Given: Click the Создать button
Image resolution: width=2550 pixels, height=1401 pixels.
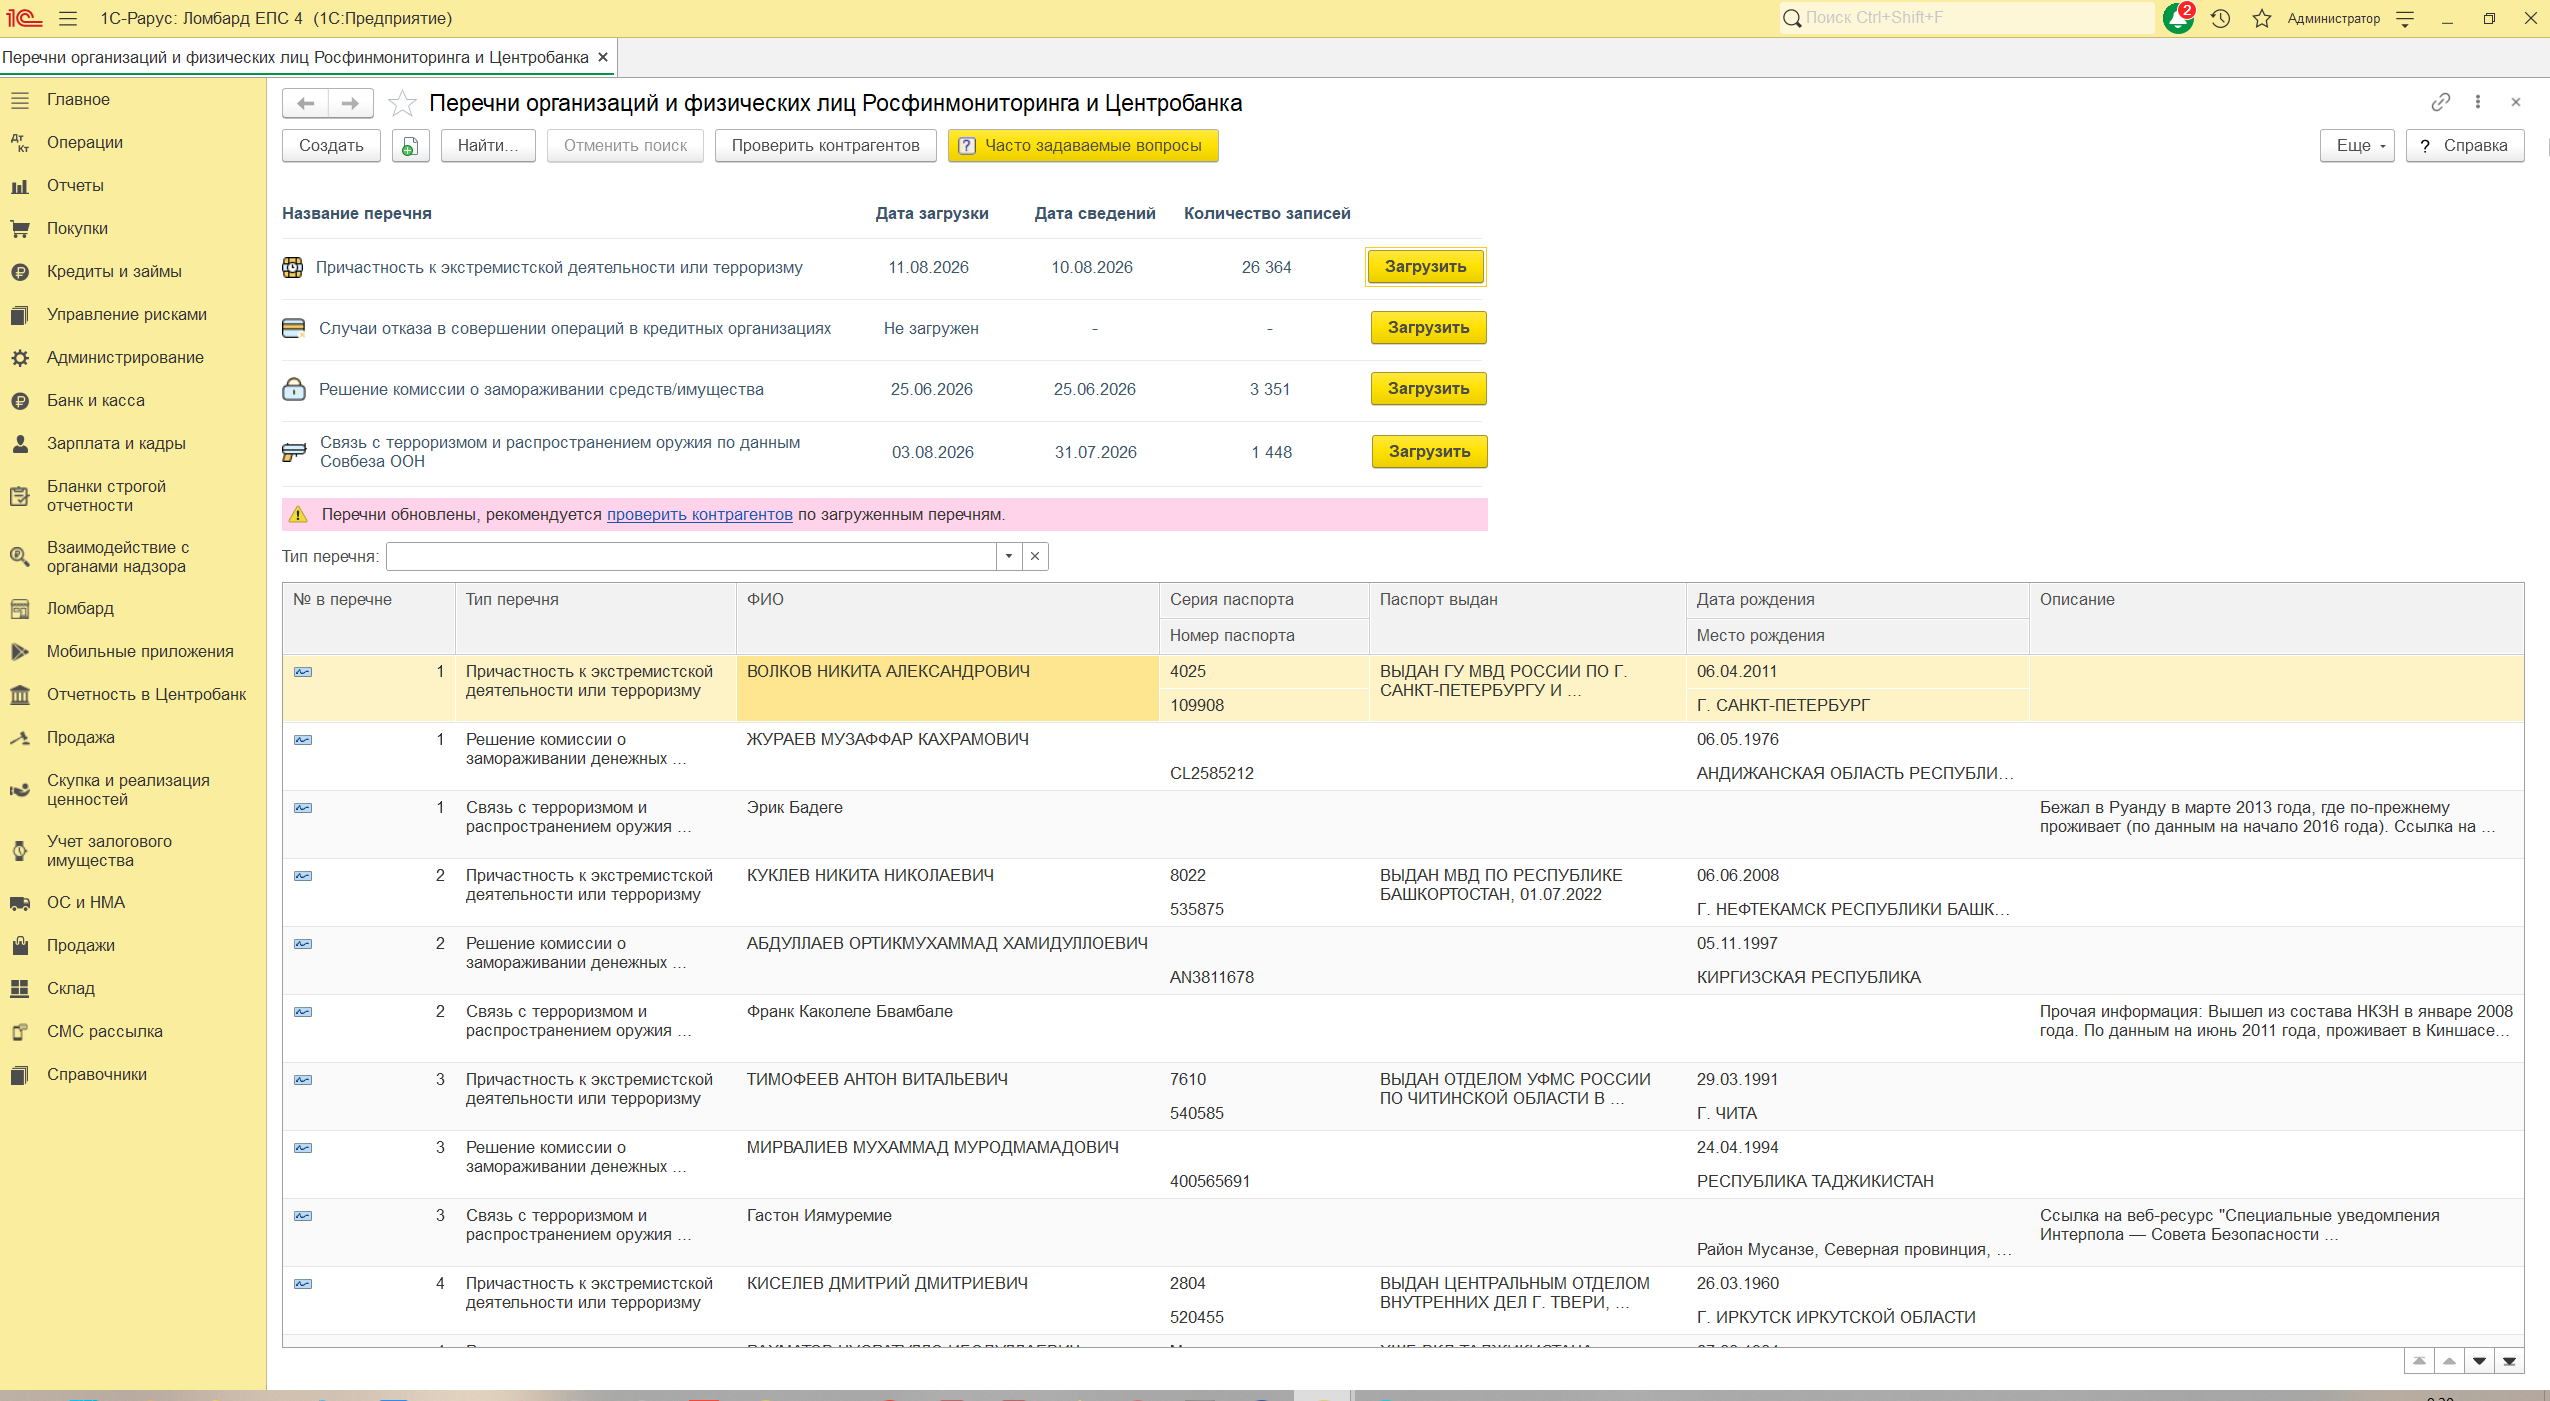Looking at the screenshot, I should [331, 146].
